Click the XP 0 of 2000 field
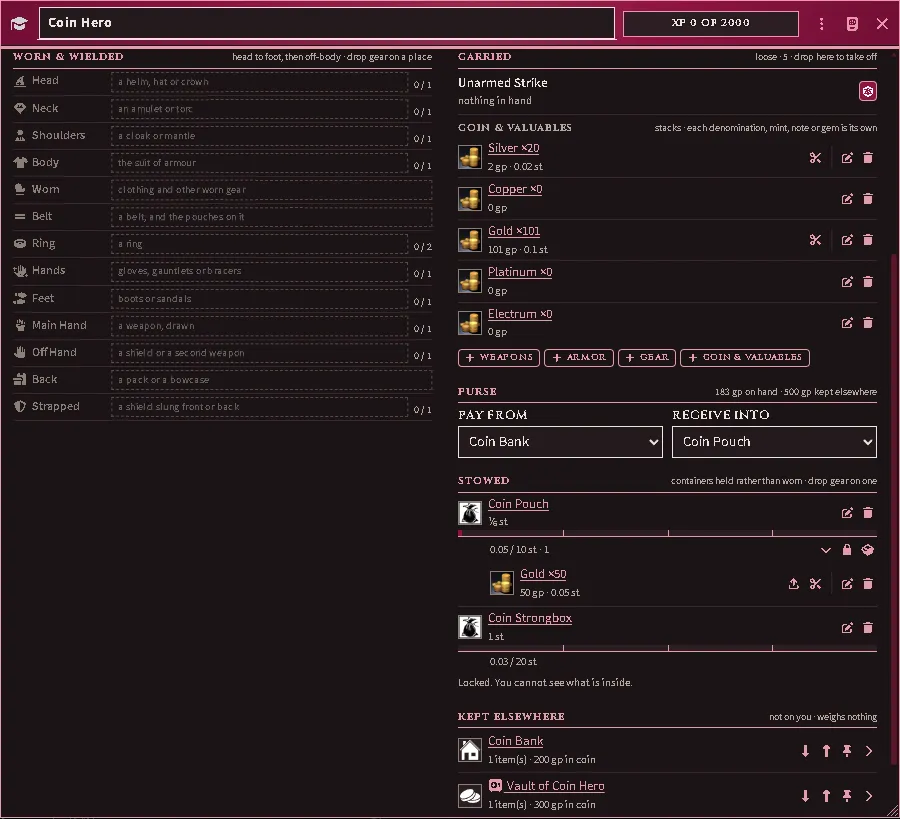The width and height of the screenshot is (900, 819). [711, 24]
